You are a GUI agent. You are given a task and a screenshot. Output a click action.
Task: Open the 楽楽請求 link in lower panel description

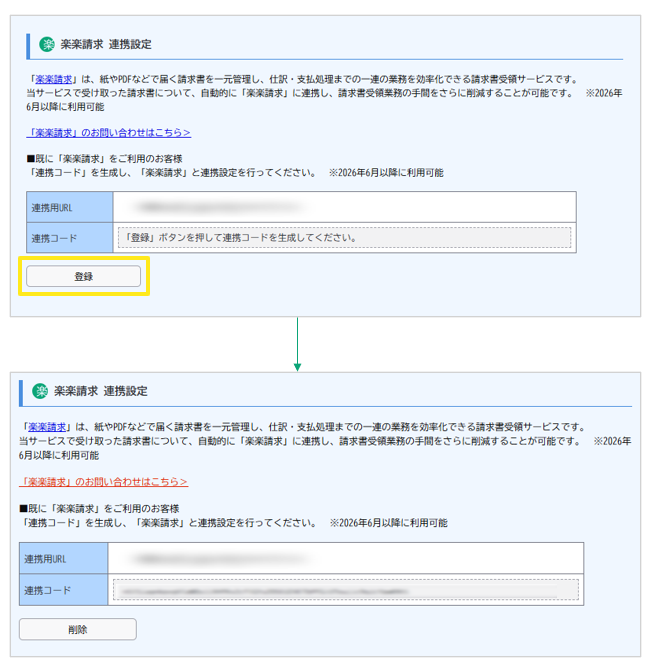click(x=47, y=427)
